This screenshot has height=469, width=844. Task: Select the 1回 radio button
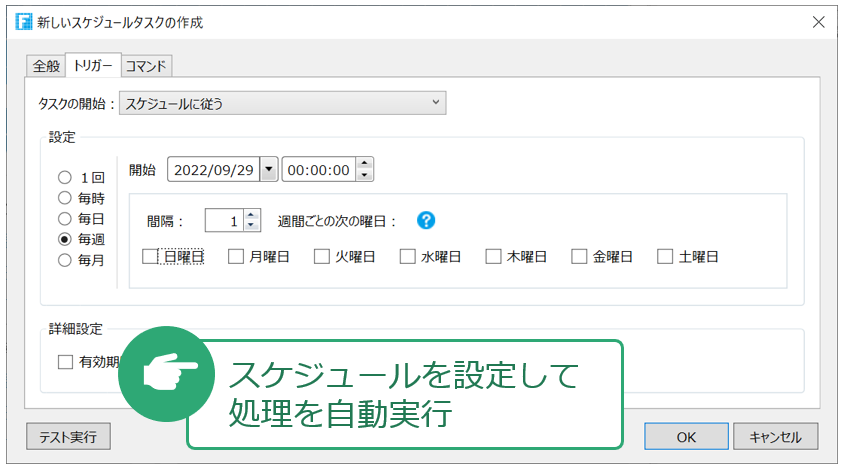click(x=65, y=177)
